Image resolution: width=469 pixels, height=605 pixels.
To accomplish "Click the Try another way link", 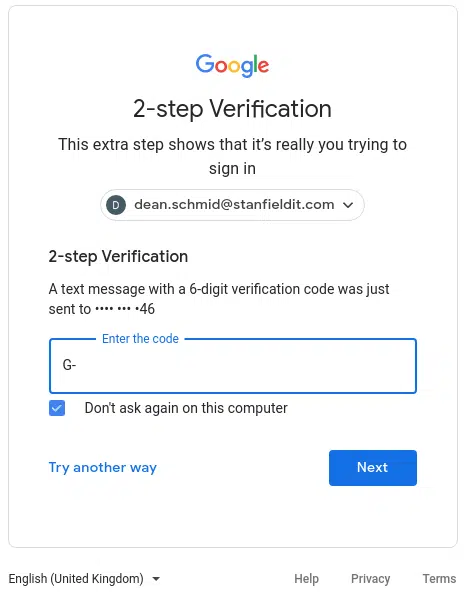I will (x=103, y=467).
